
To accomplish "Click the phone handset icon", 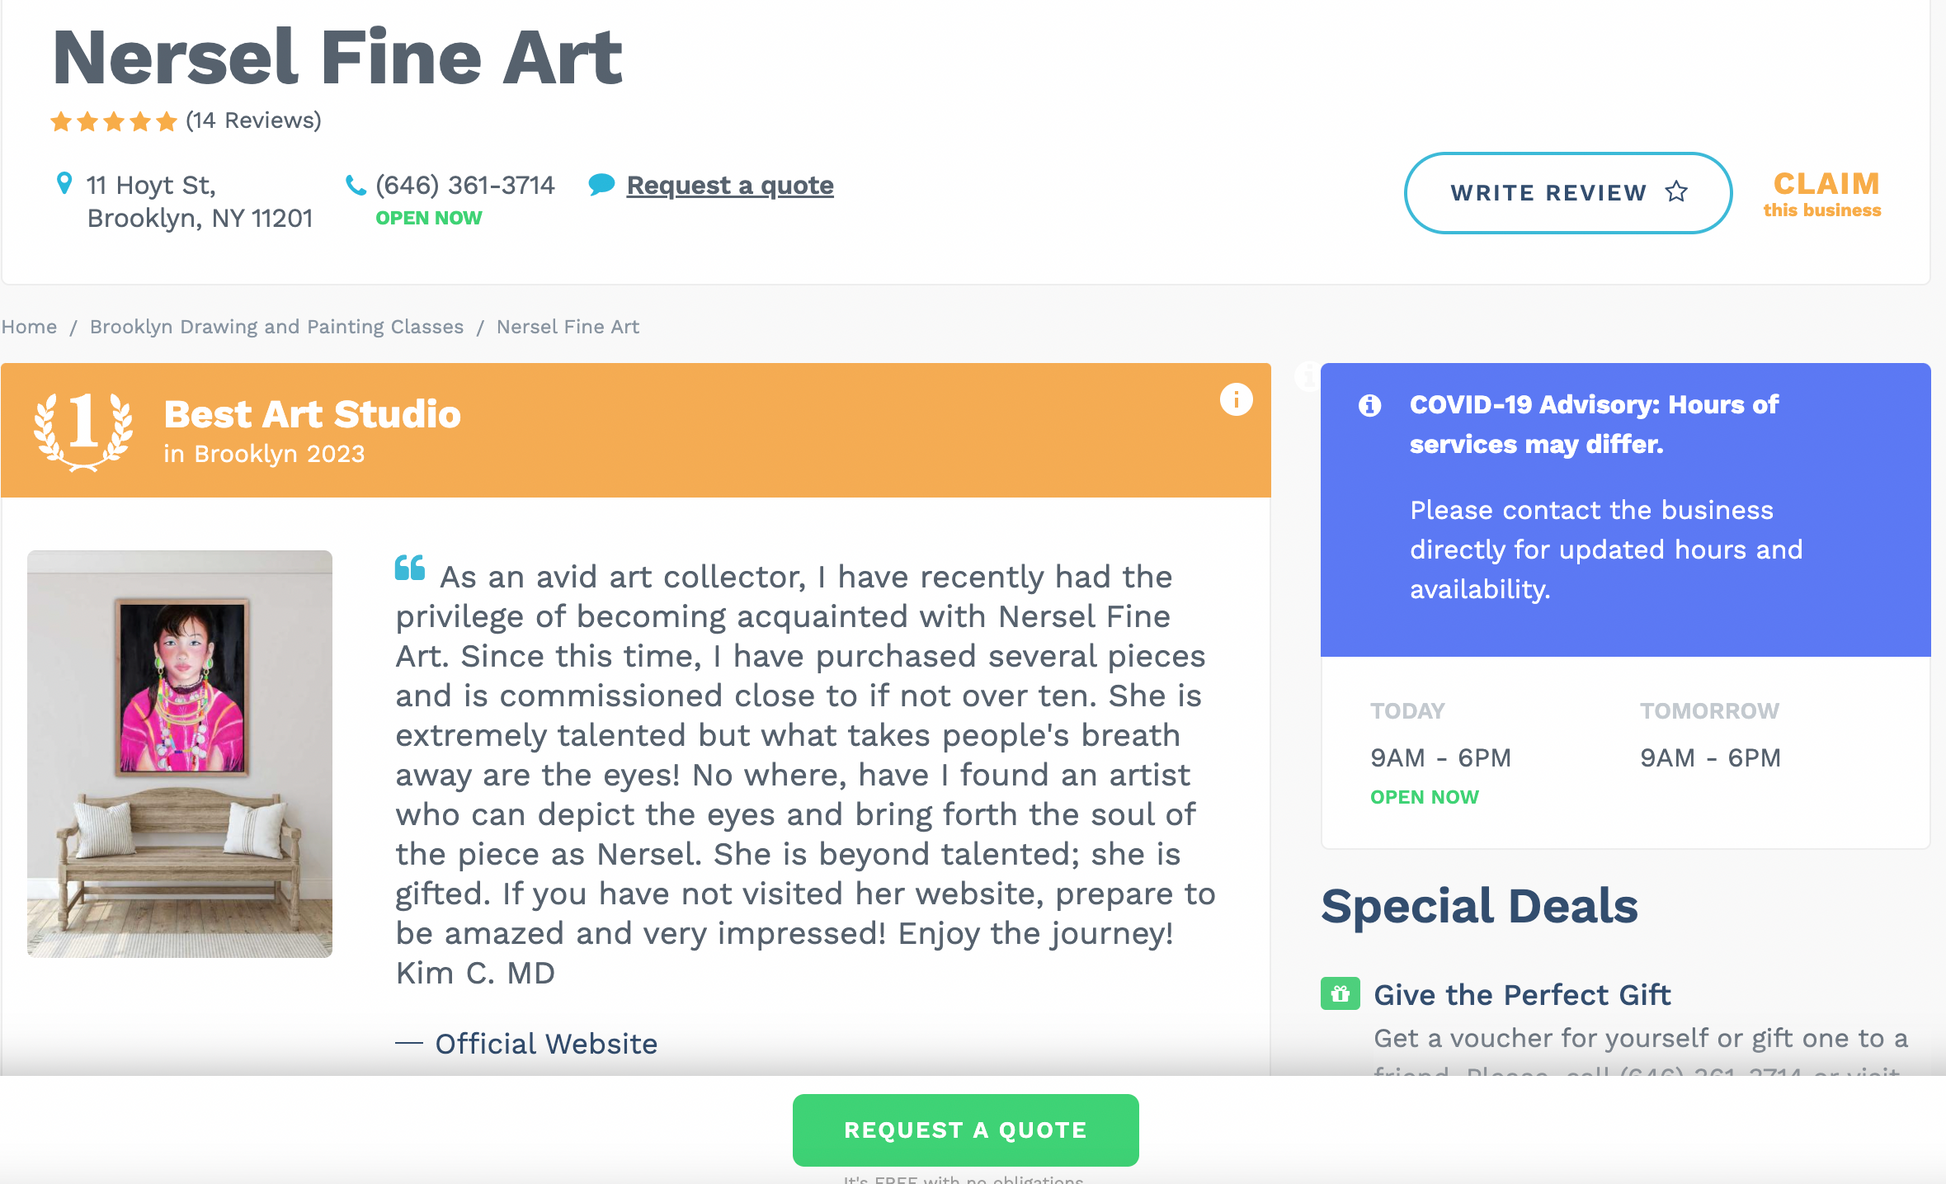I will click(x=355, y=185).
